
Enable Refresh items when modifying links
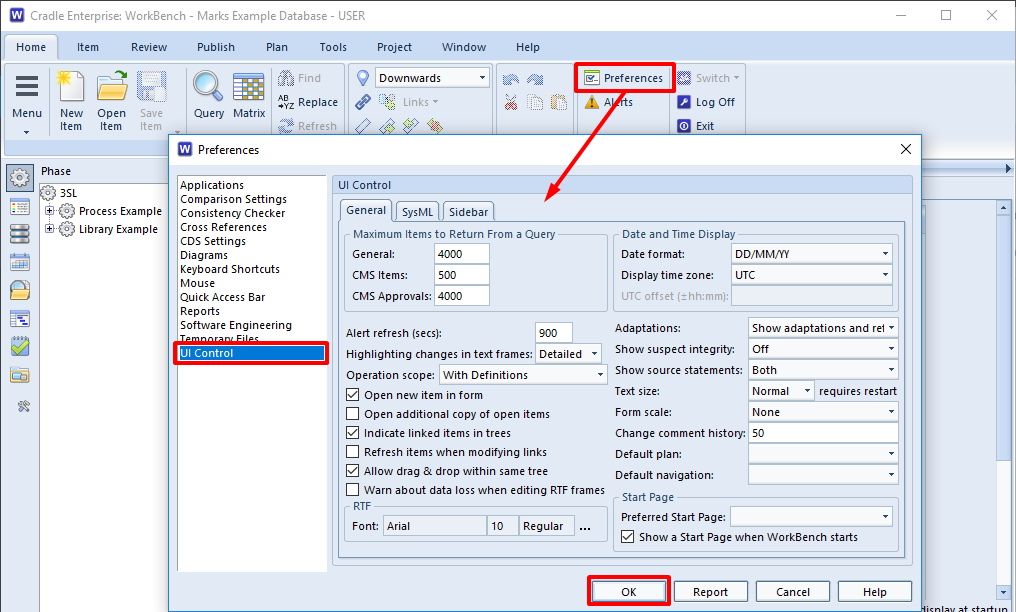tap(352, 451)
